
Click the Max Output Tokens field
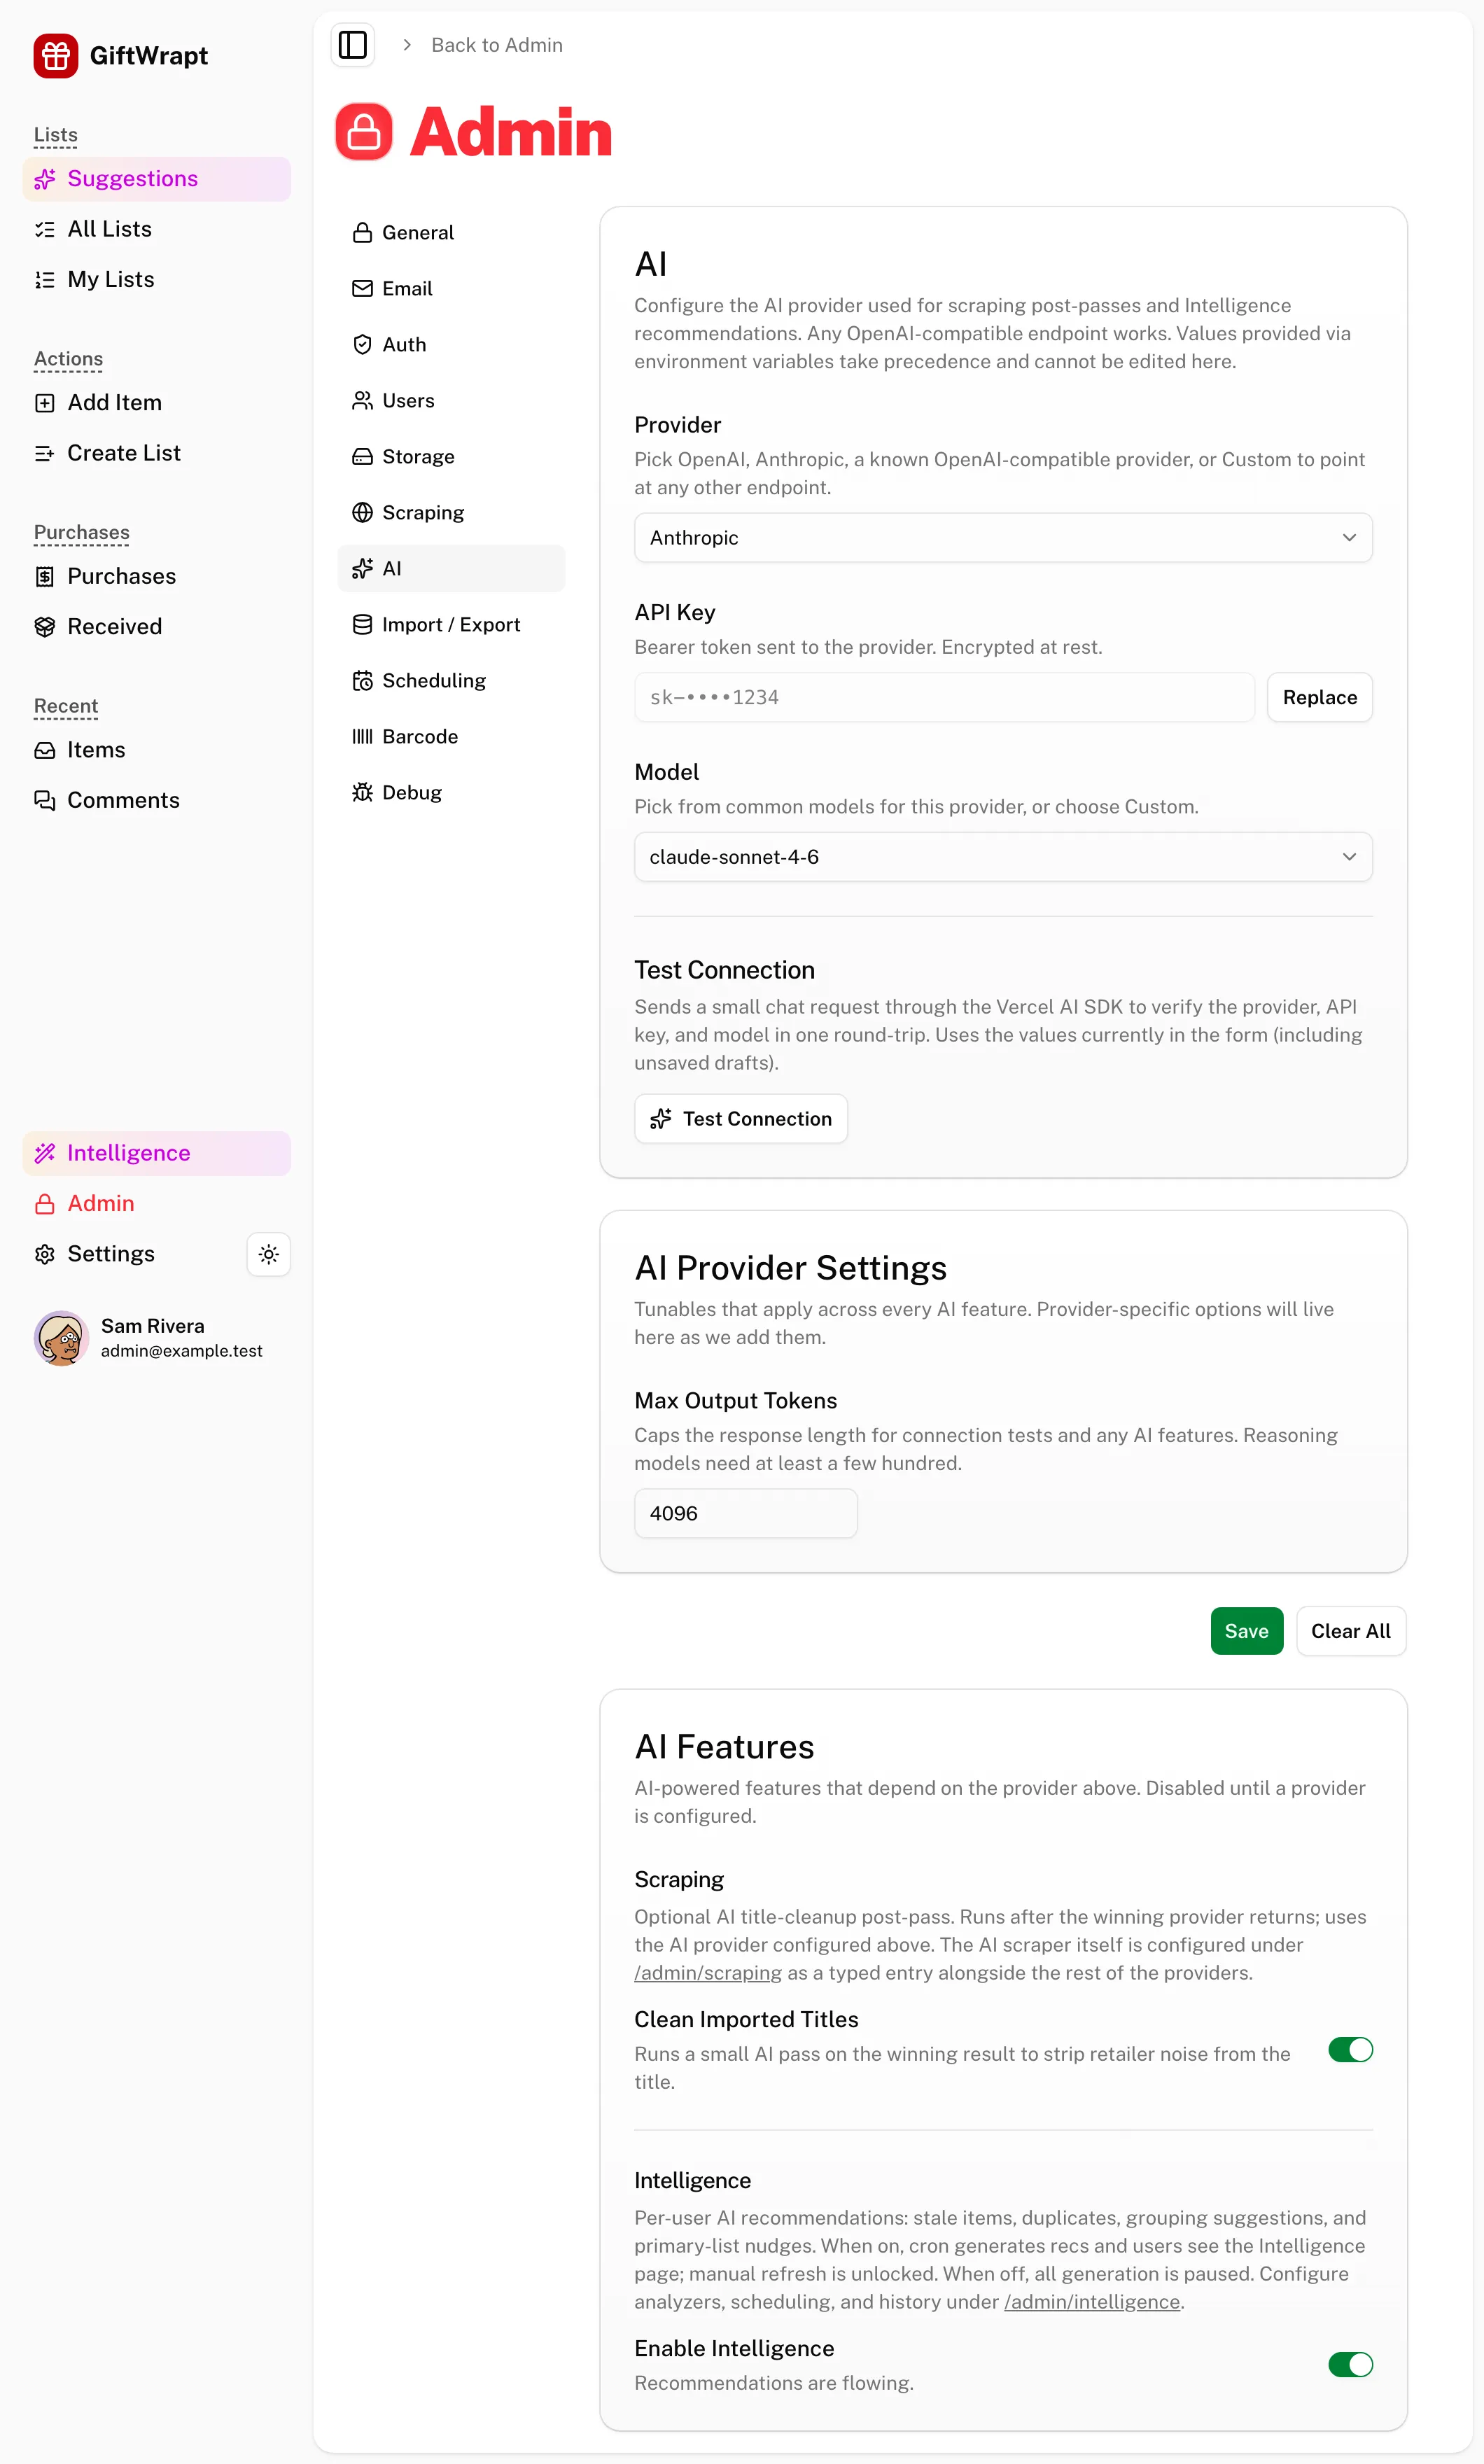[x=745, y=1513]
